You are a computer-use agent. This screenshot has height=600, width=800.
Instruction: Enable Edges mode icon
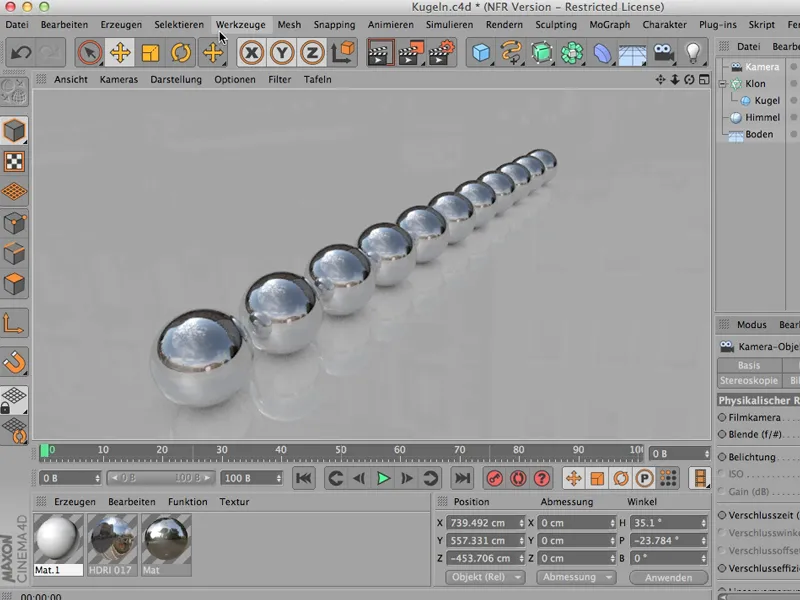pos(14,254)
